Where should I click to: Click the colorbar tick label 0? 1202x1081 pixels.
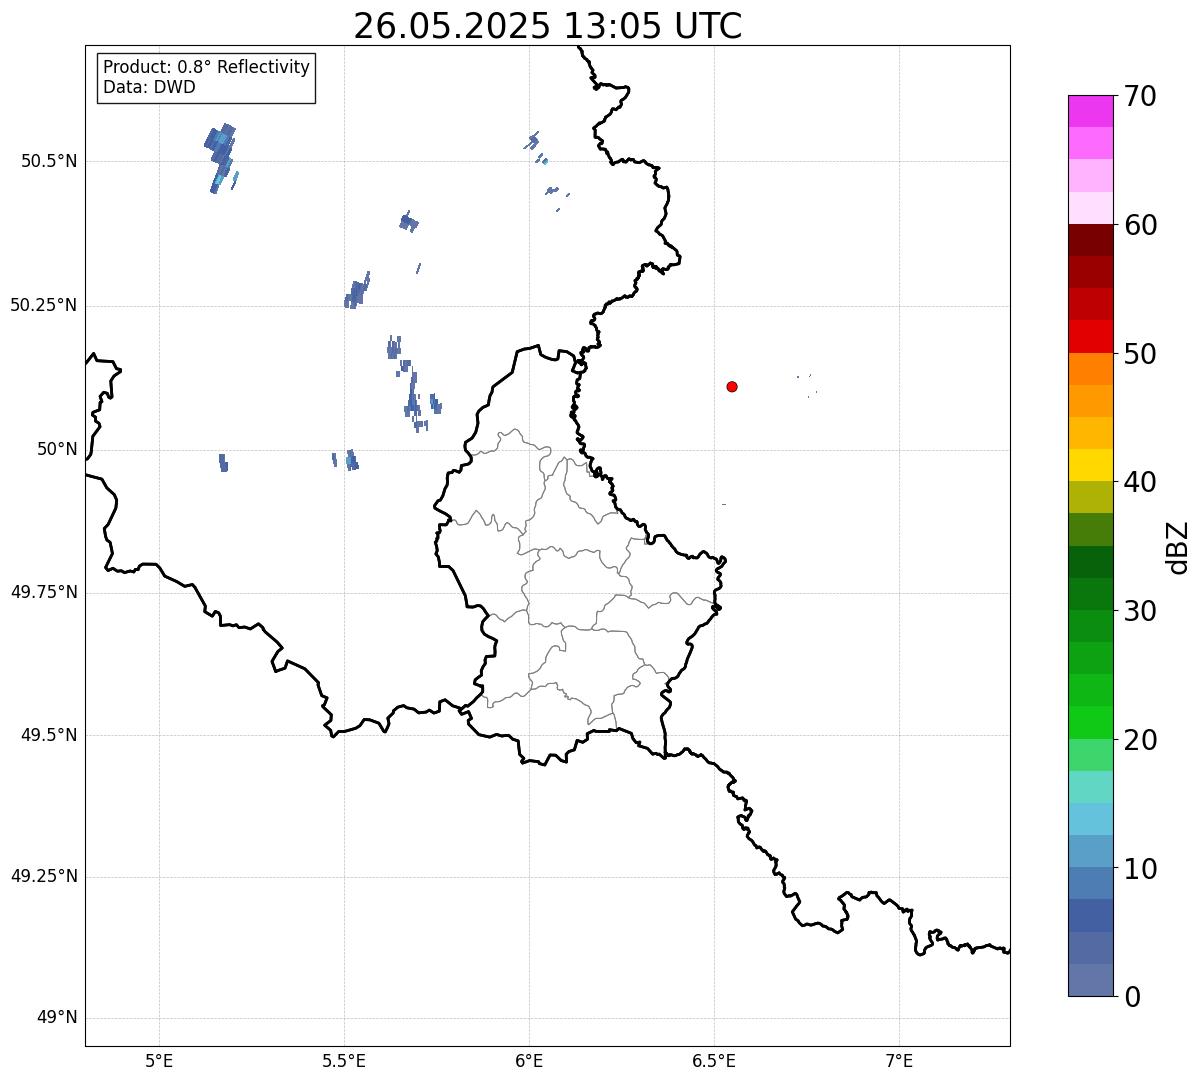coord(1132,997)
